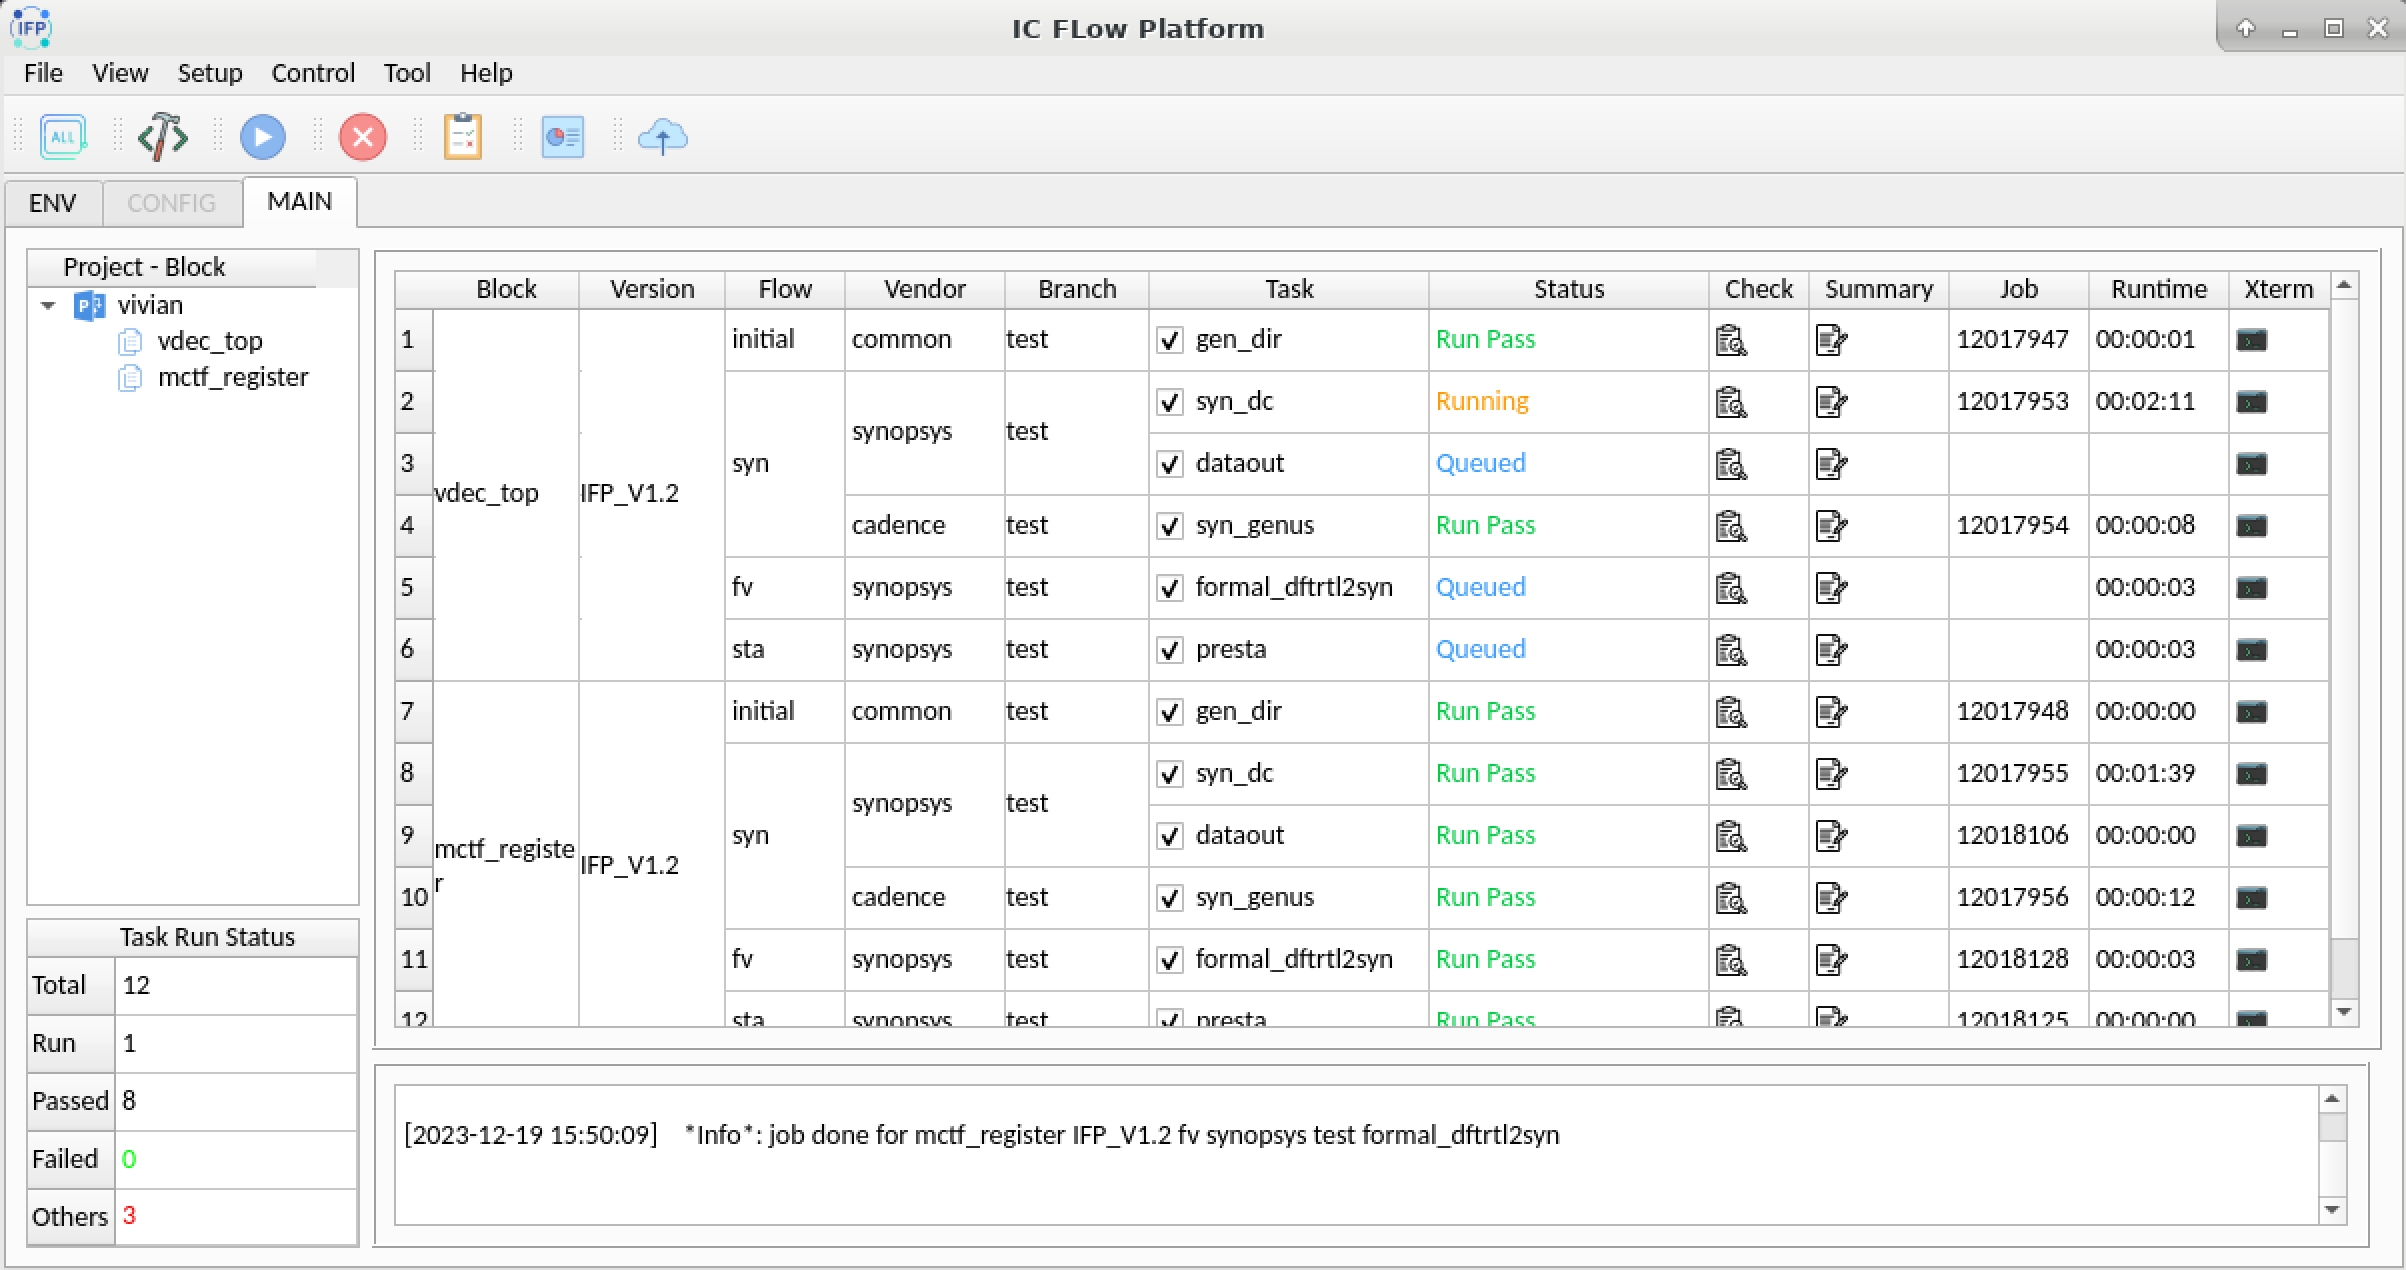Click the Select ALL toolbar icon

click(x=63, y=137)
